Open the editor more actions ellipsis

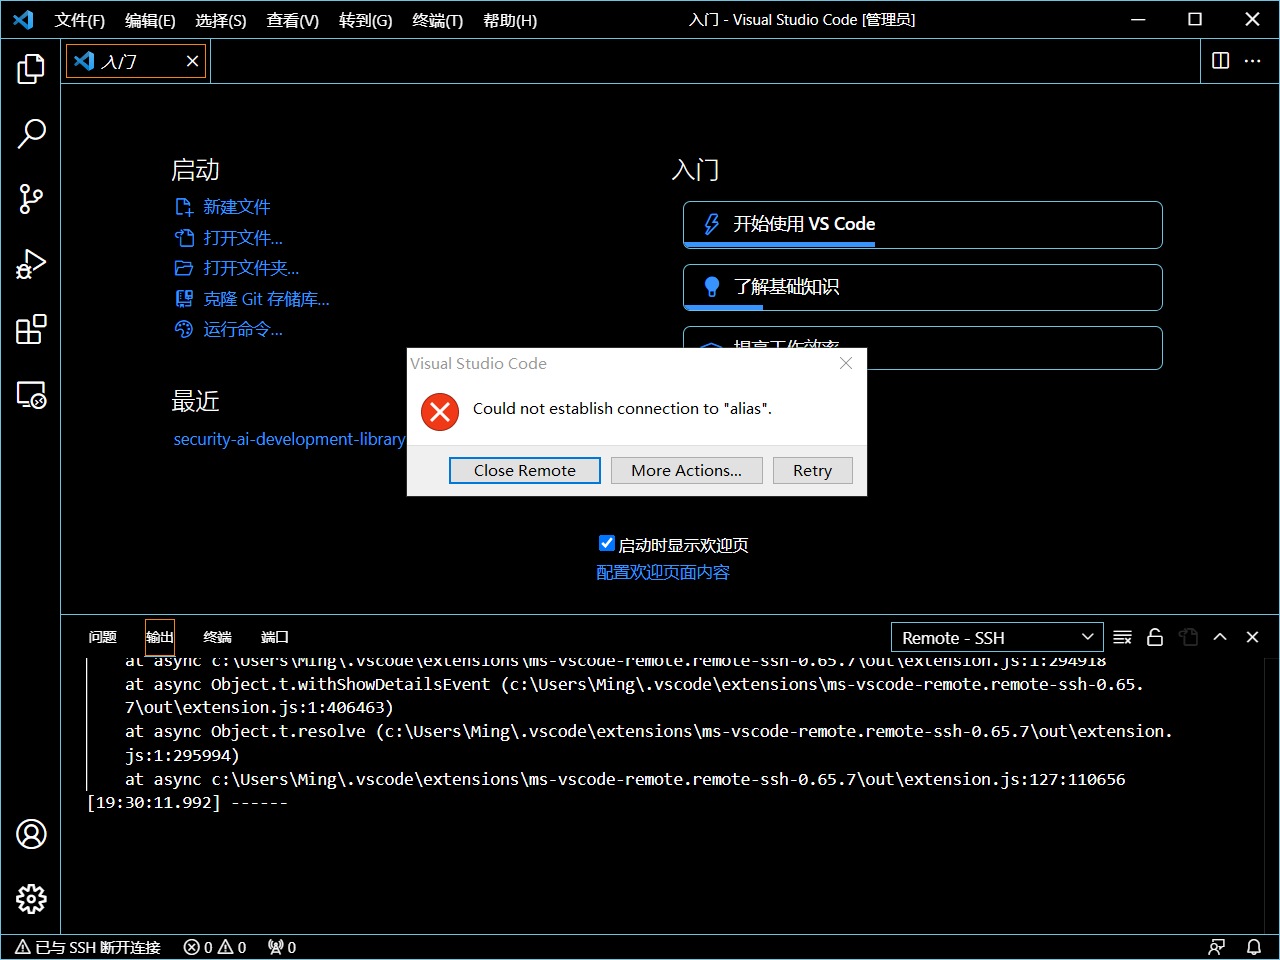pyautogui.click(x=1253, y=61)
